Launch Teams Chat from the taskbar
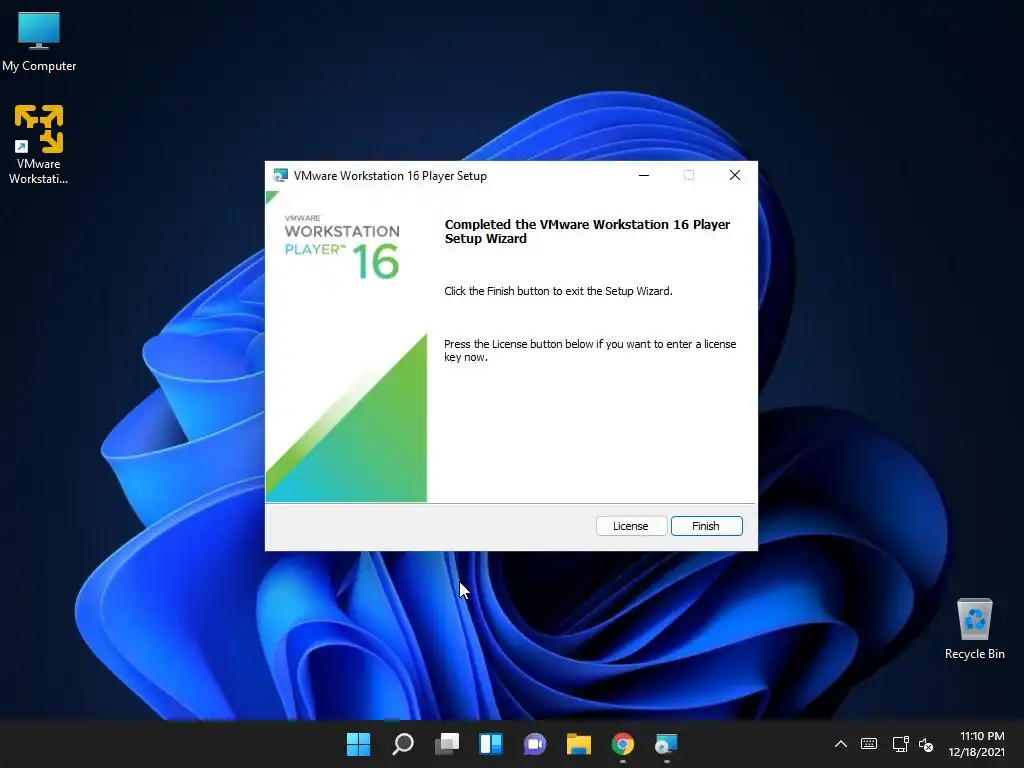 (535, 744)
